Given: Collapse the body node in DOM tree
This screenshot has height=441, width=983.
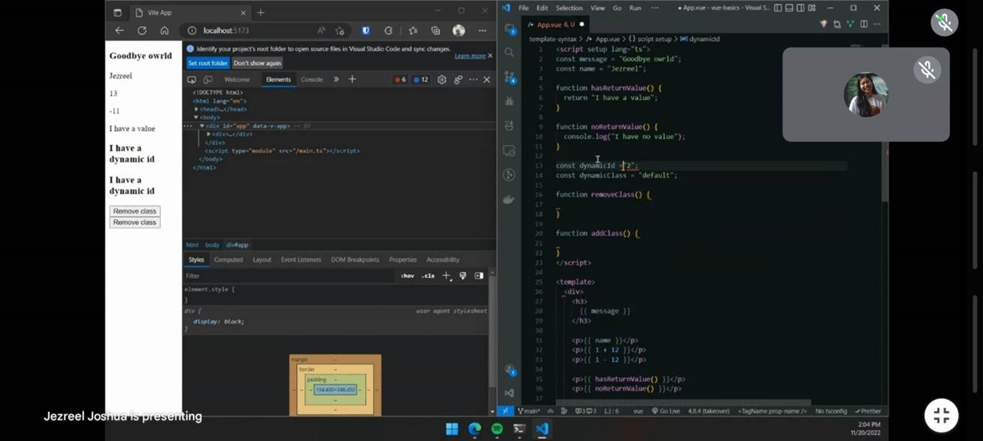Looking at the screenshot, I should pos(196,117).
